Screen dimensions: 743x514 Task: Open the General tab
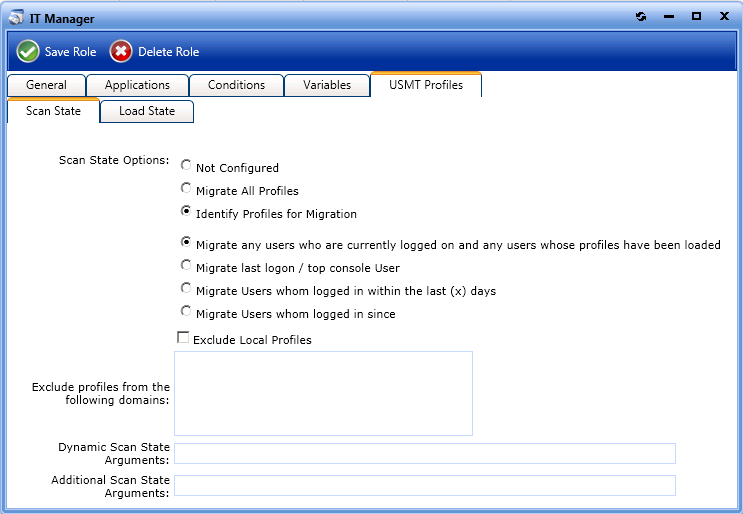tap(46, 85)
